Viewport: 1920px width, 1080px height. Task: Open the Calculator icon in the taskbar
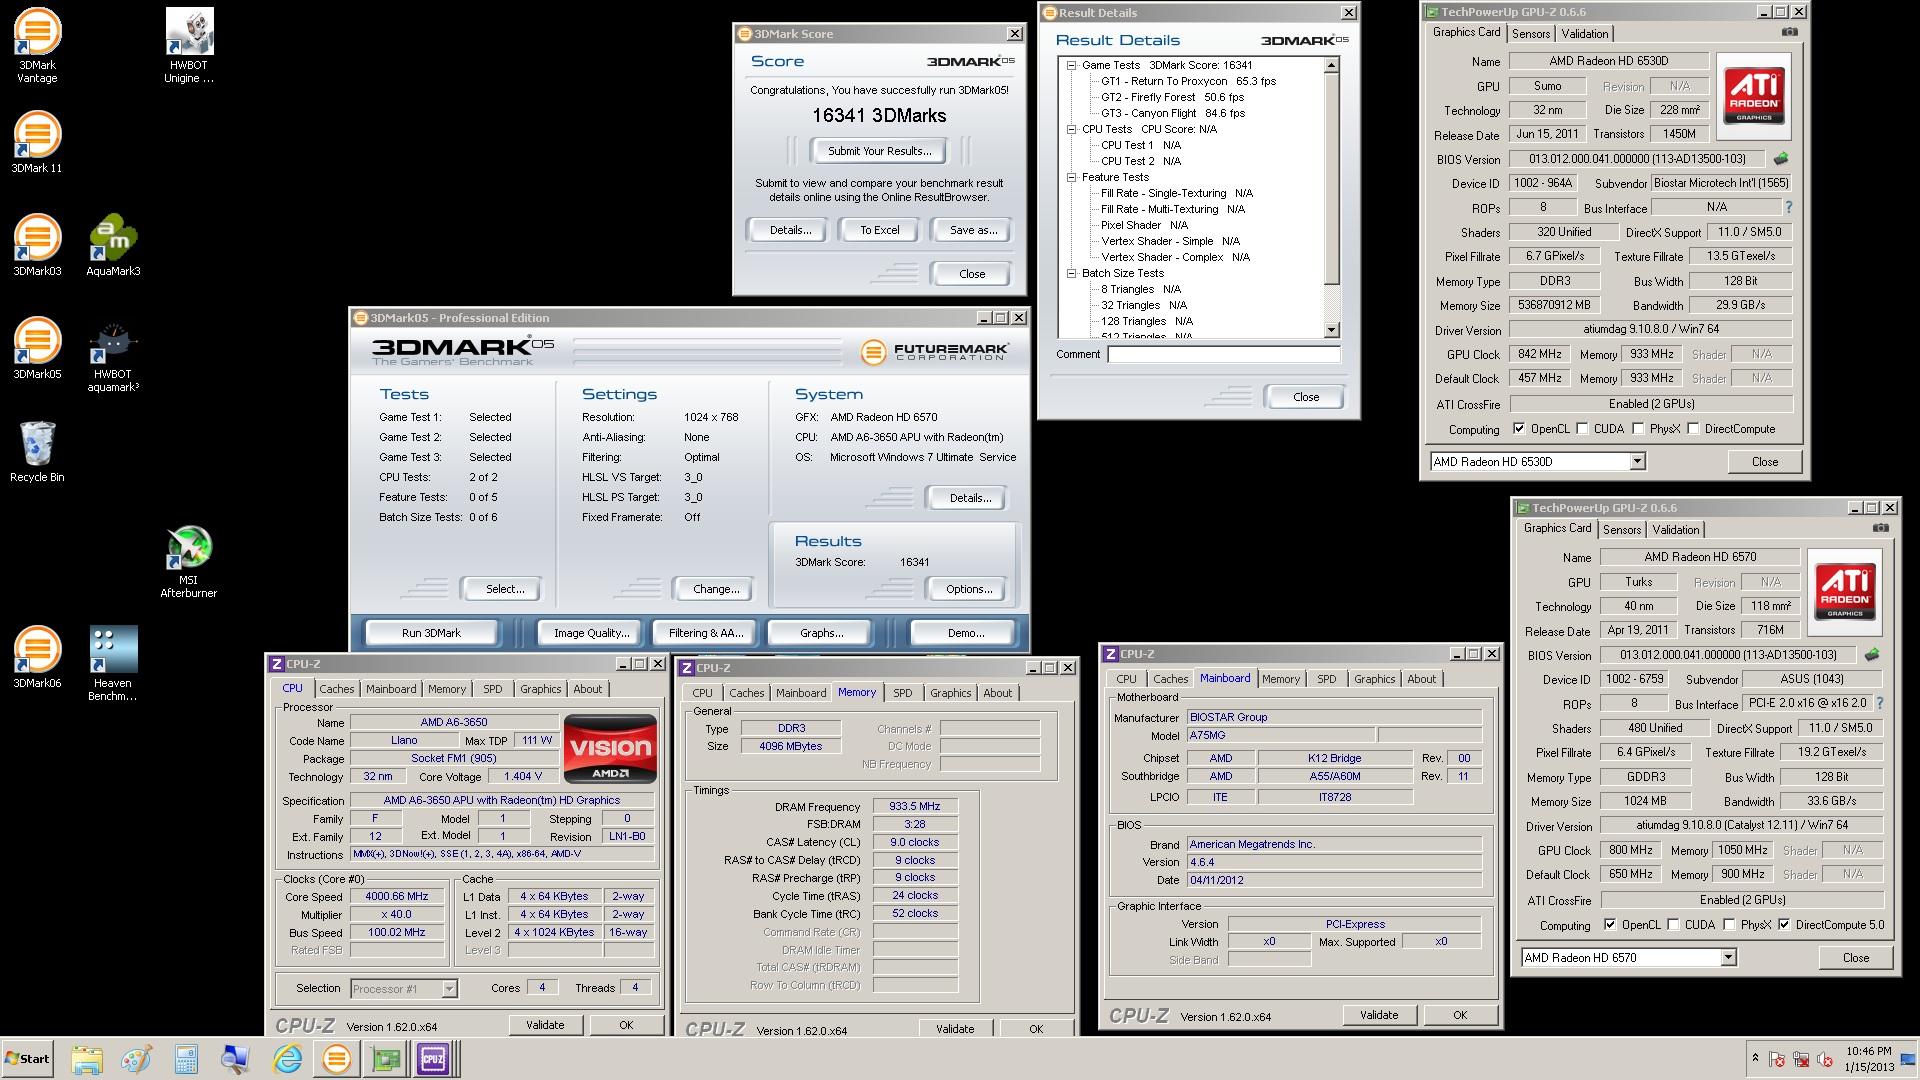coord(186,1059)
